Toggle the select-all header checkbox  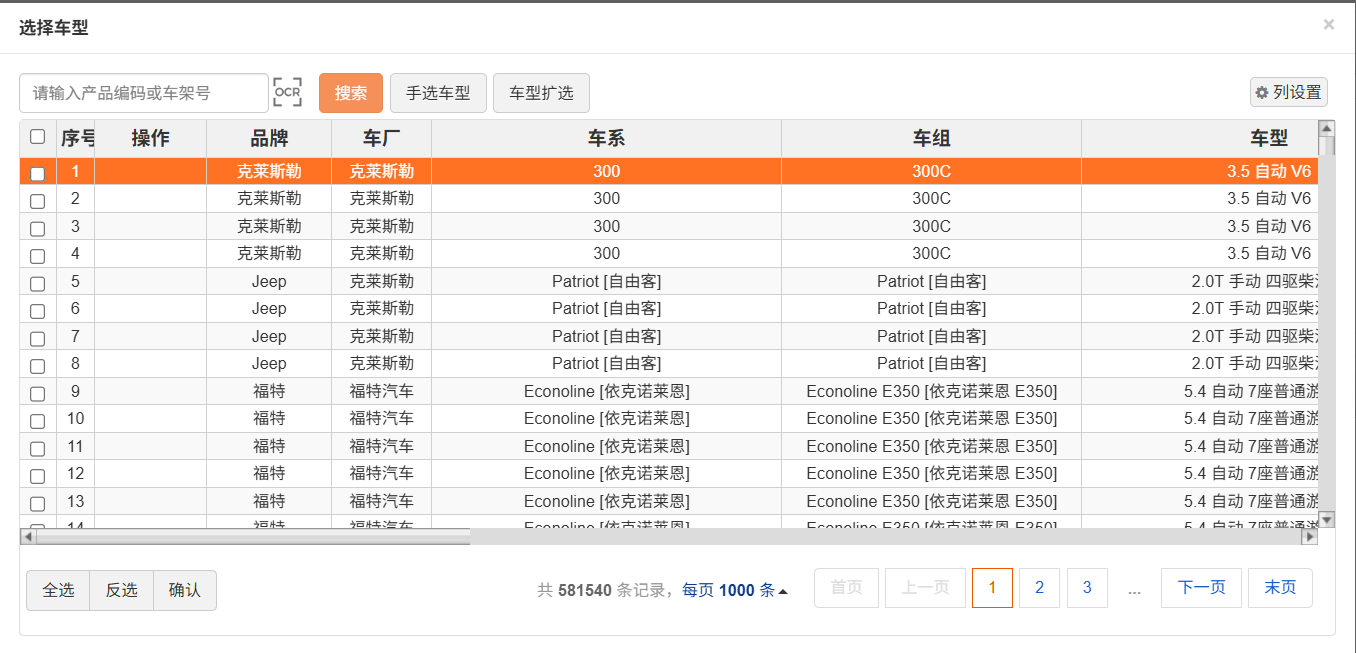(x=37, y=137)
